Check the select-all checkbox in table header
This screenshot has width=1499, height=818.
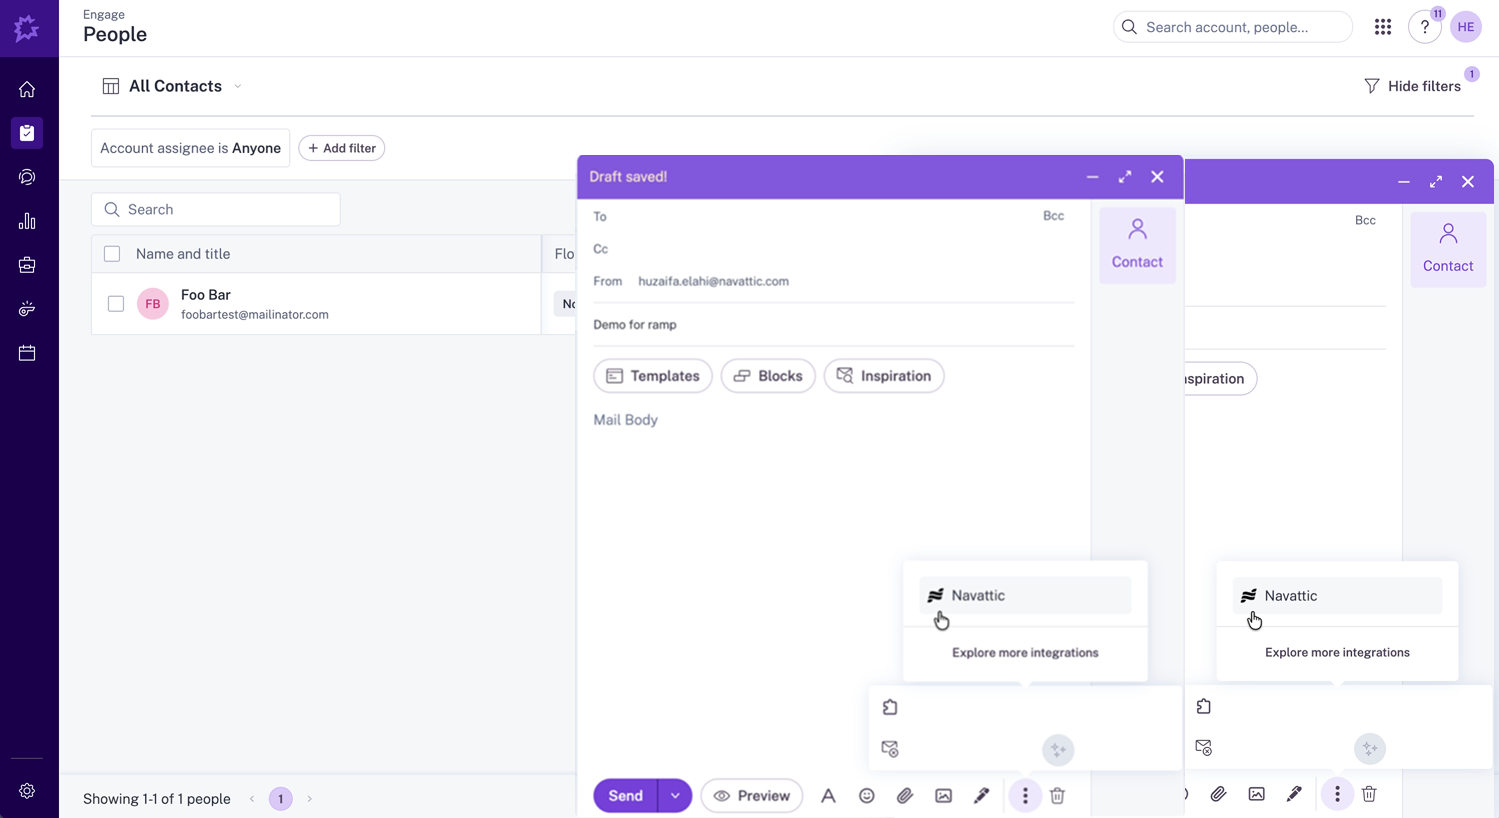pos(112,254)
